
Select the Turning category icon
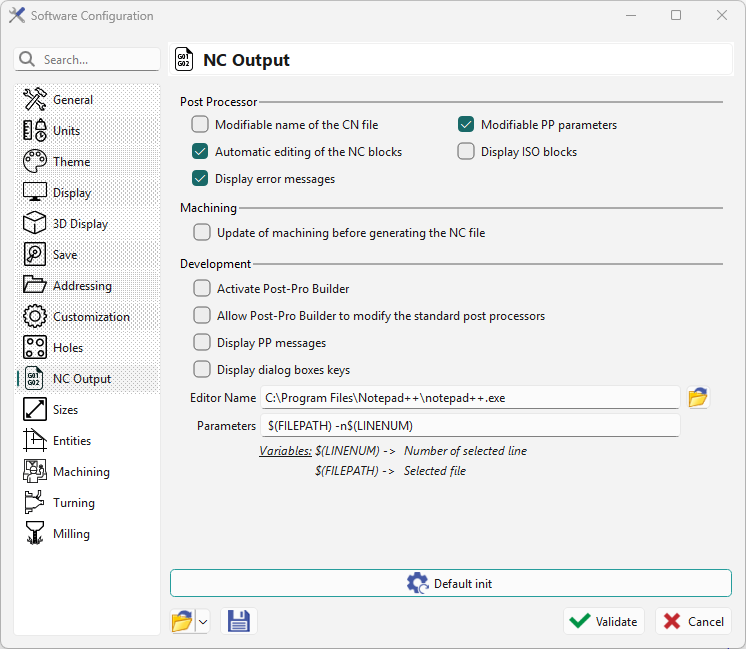35,503
